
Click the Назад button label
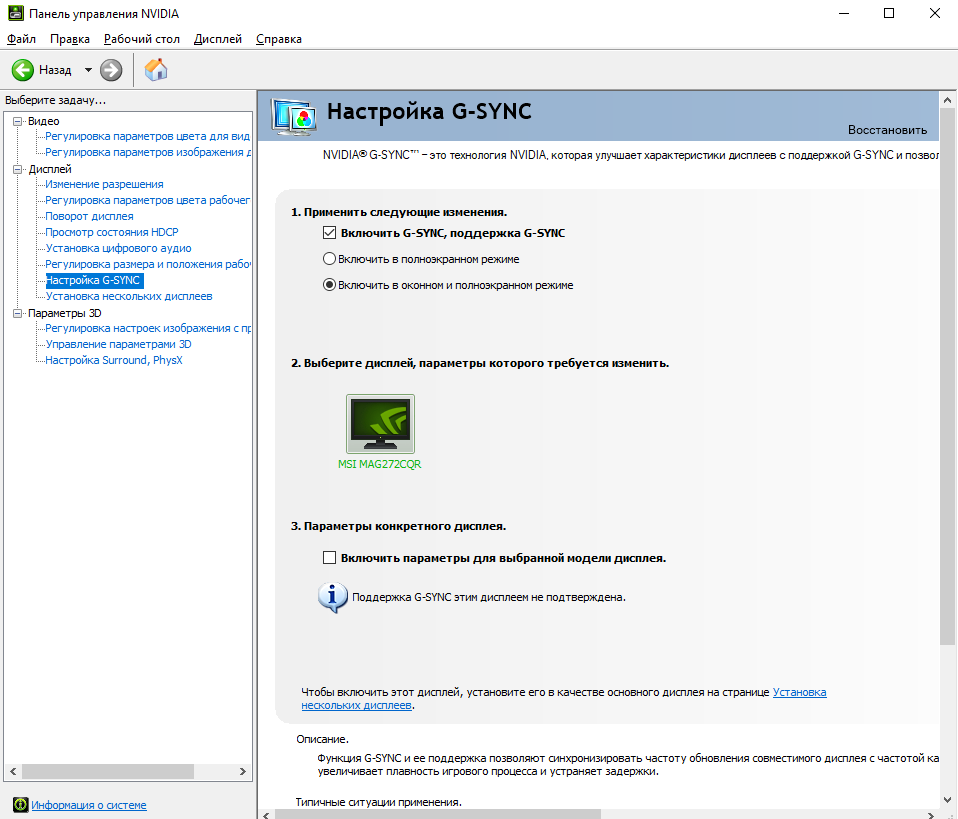pos(55,70)
